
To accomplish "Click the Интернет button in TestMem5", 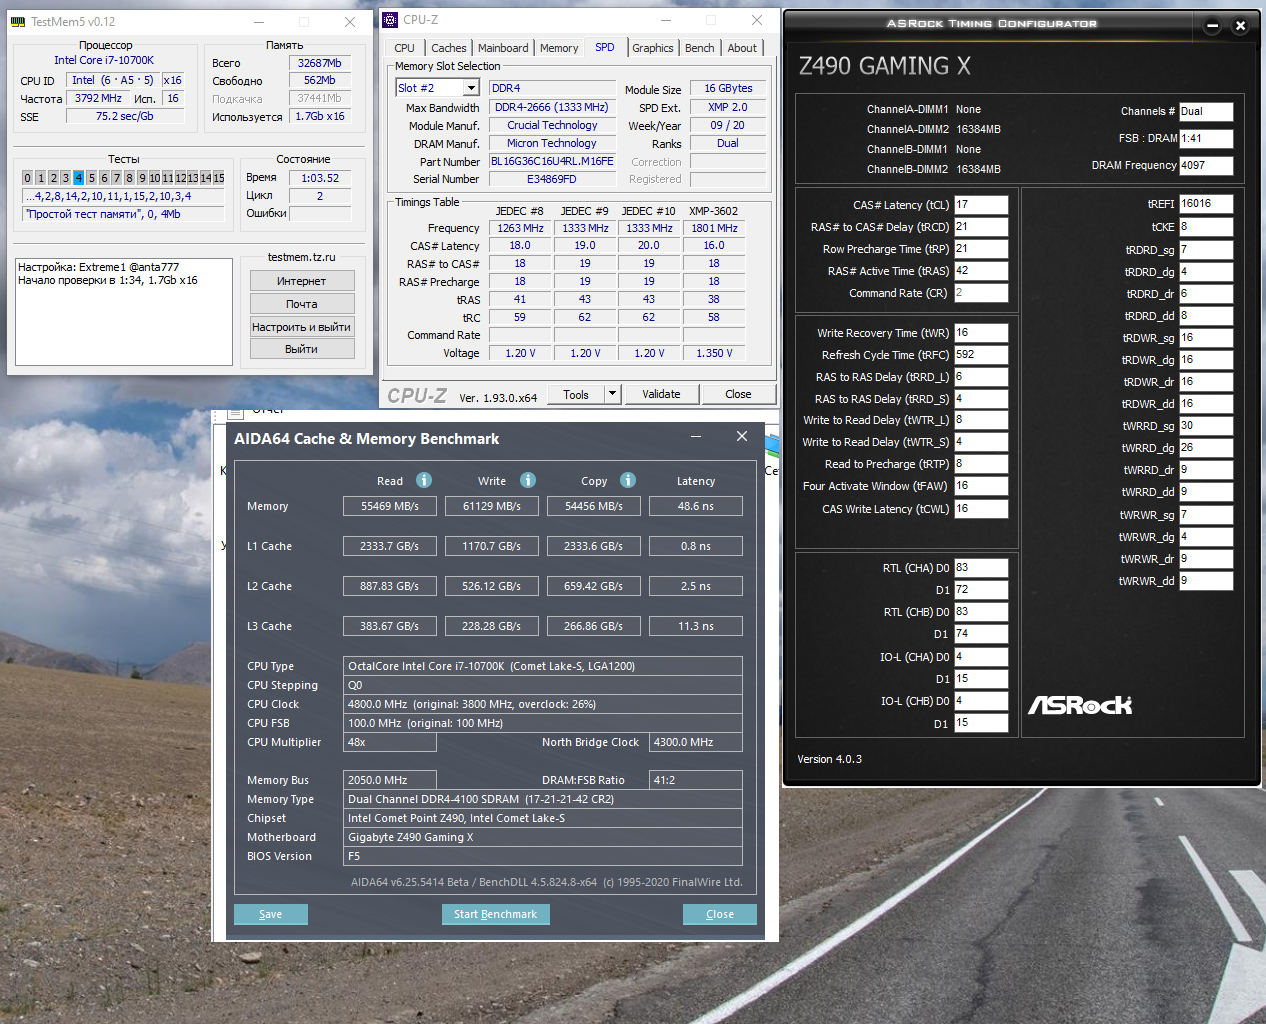I will [302, 281].
